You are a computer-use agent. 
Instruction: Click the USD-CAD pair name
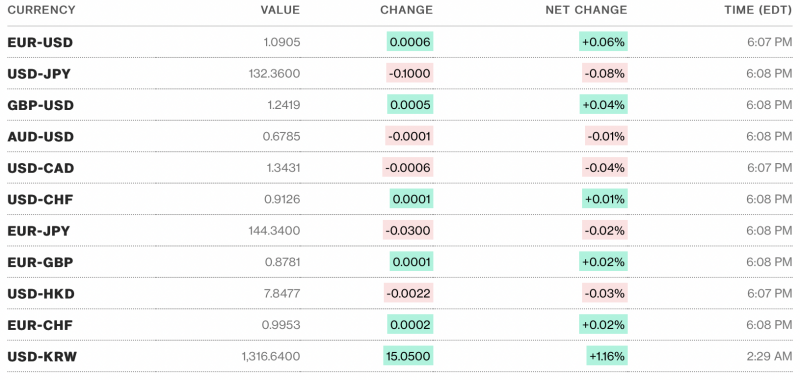pyautogui.click(x=40, y=168)
